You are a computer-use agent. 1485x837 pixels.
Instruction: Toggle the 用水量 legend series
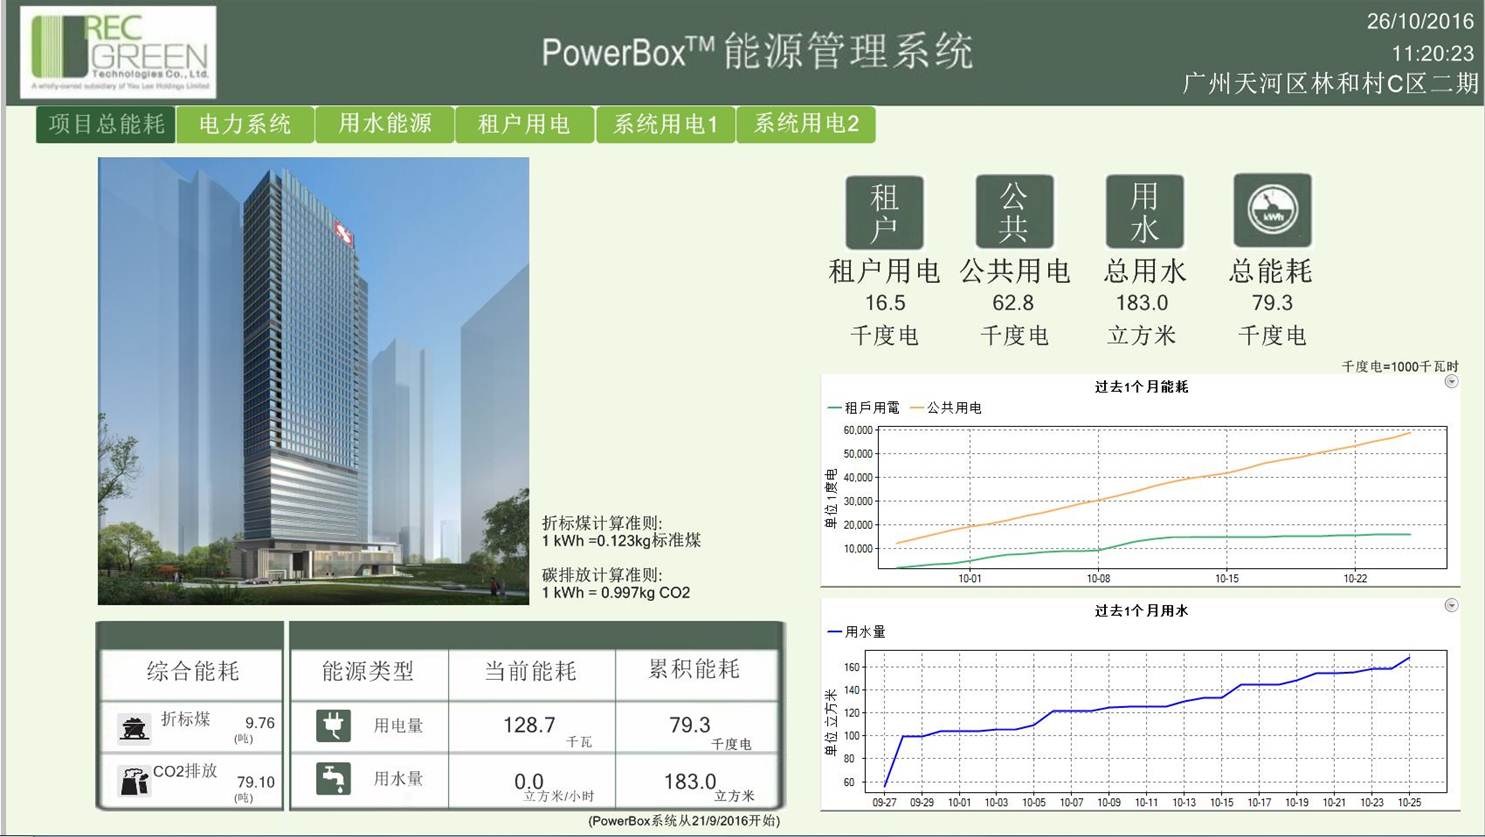coord(857,632)
